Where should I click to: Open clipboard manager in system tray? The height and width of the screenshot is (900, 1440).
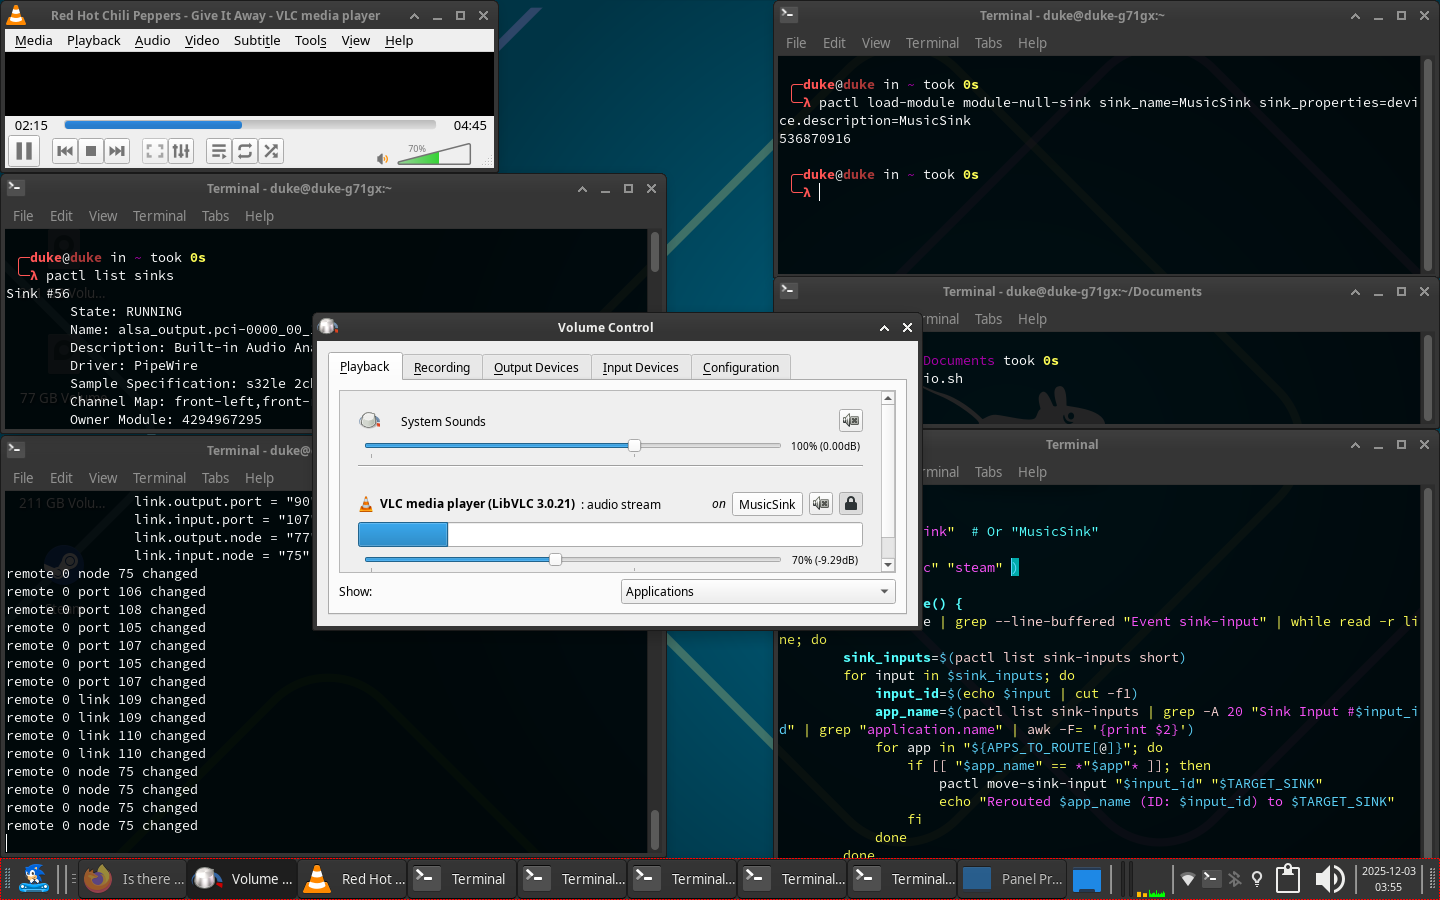point(1288,879)
